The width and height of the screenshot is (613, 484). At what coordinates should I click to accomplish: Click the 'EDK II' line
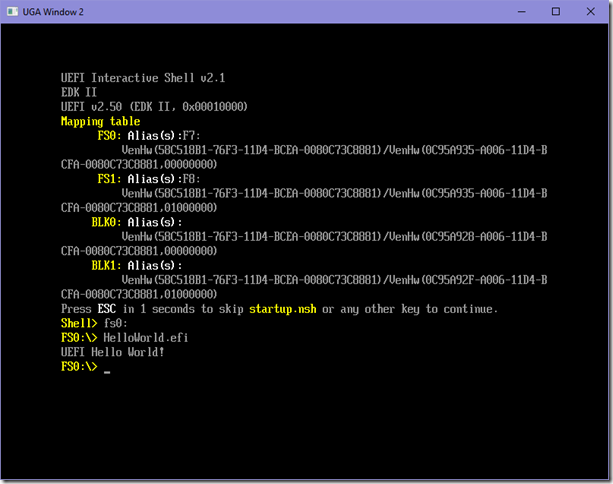(x=79, y=92)
